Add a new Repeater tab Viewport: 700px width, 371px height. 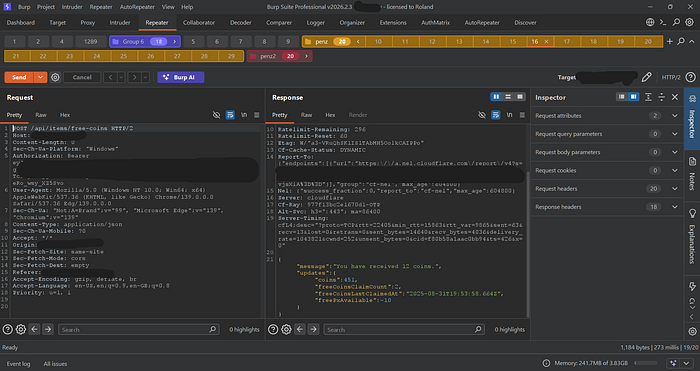(669, 42)
